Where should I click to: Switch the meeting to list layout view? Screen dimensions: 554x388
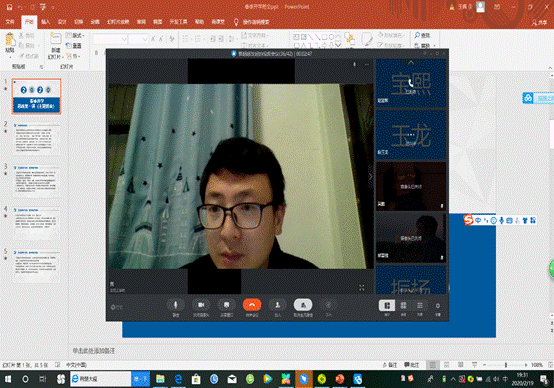[420, 305]
